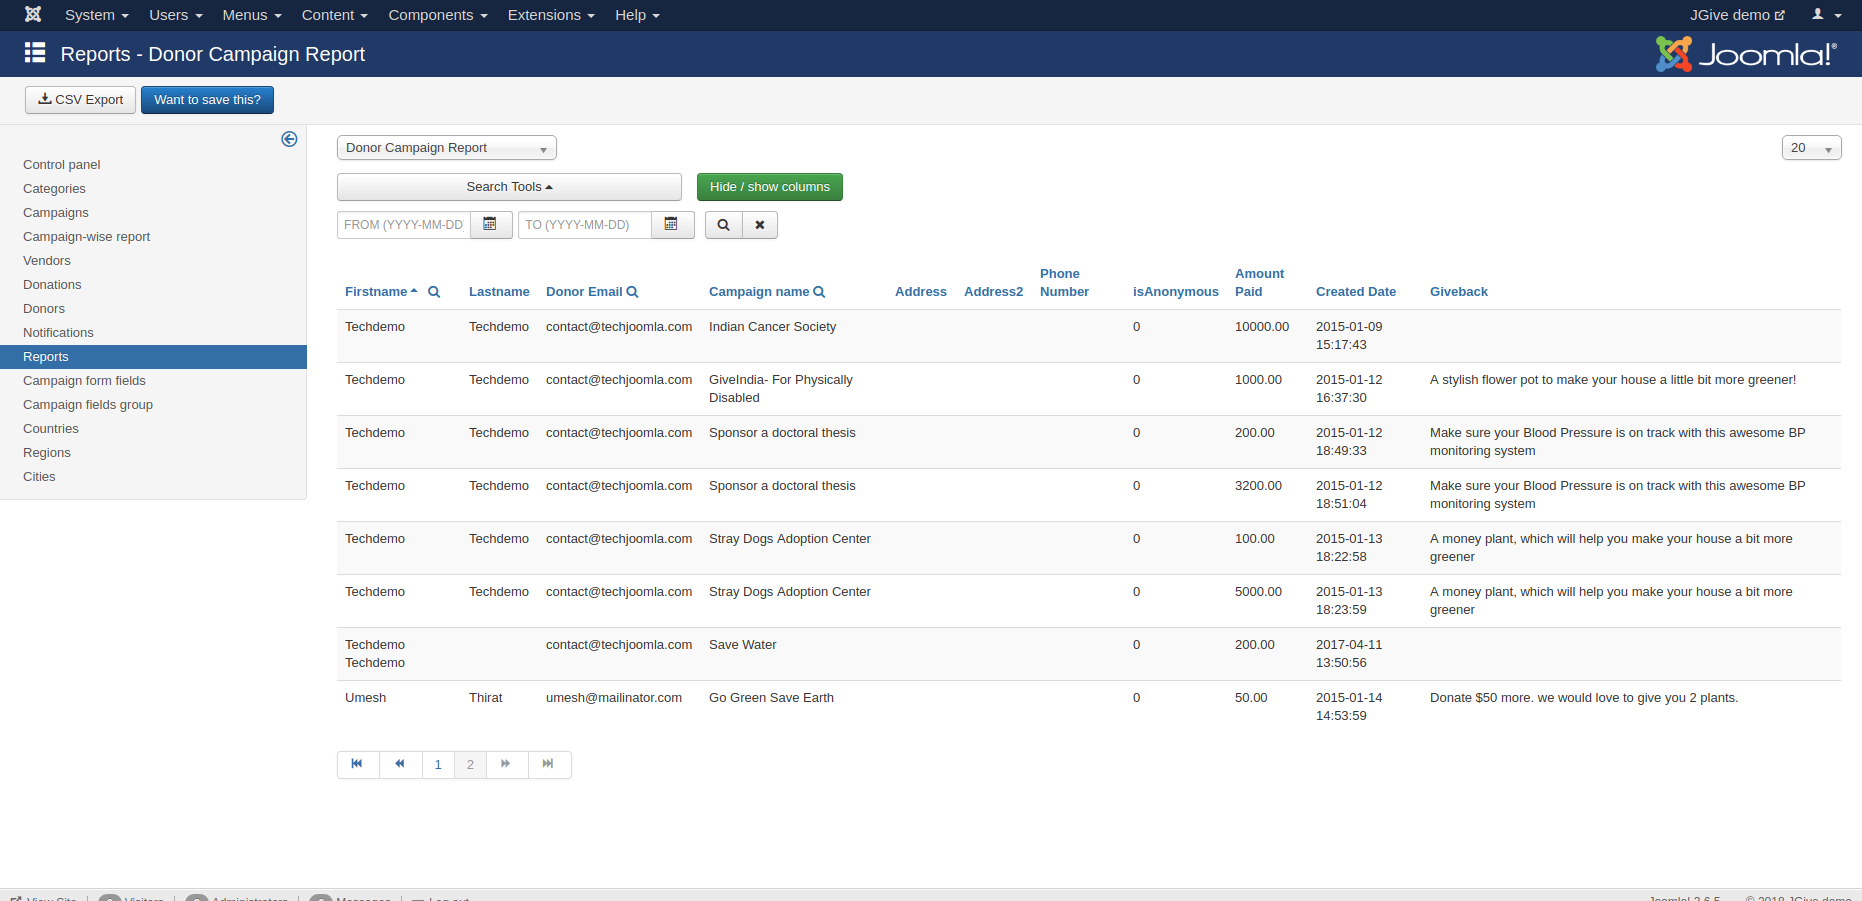1862x901 pixels.
Task: Open the Extensions menu
Action: [x=550, y=15]
